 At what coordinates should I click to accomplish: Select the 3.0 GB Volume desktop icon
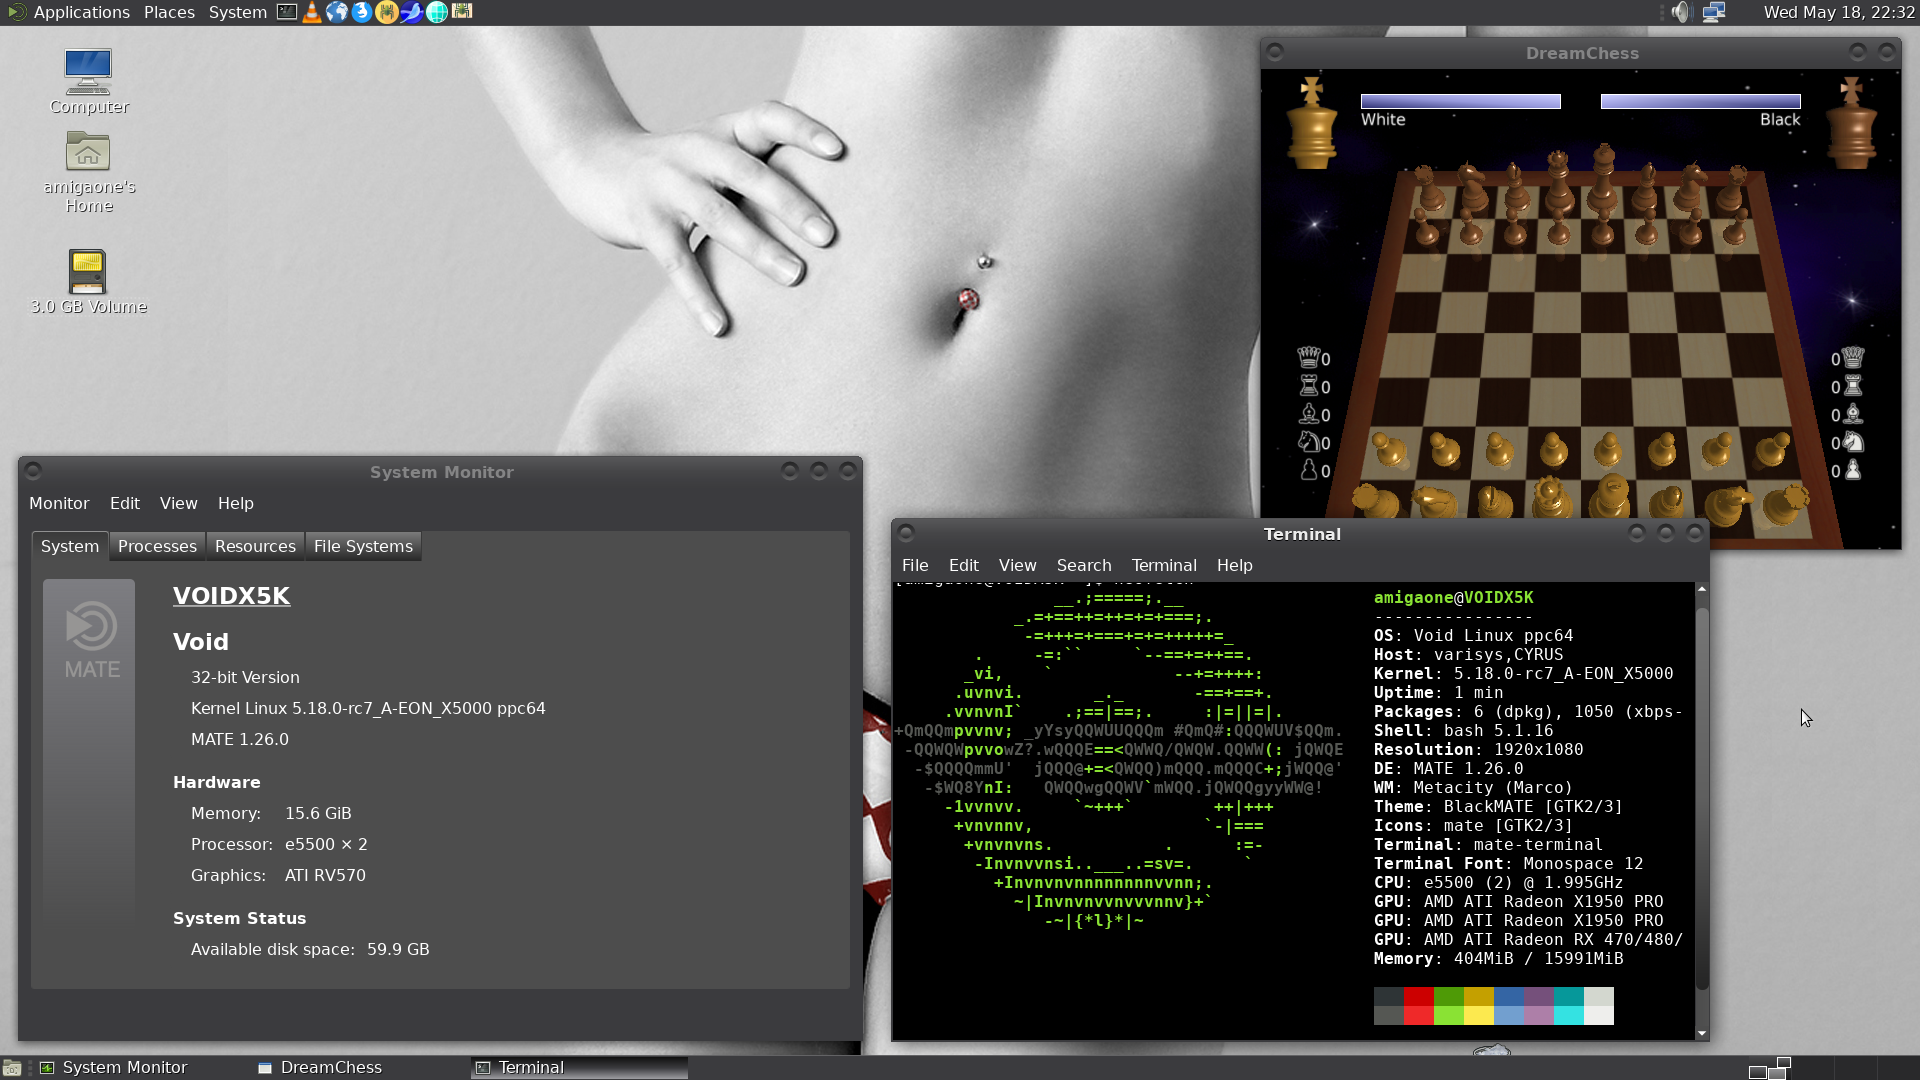pos(89,282)
